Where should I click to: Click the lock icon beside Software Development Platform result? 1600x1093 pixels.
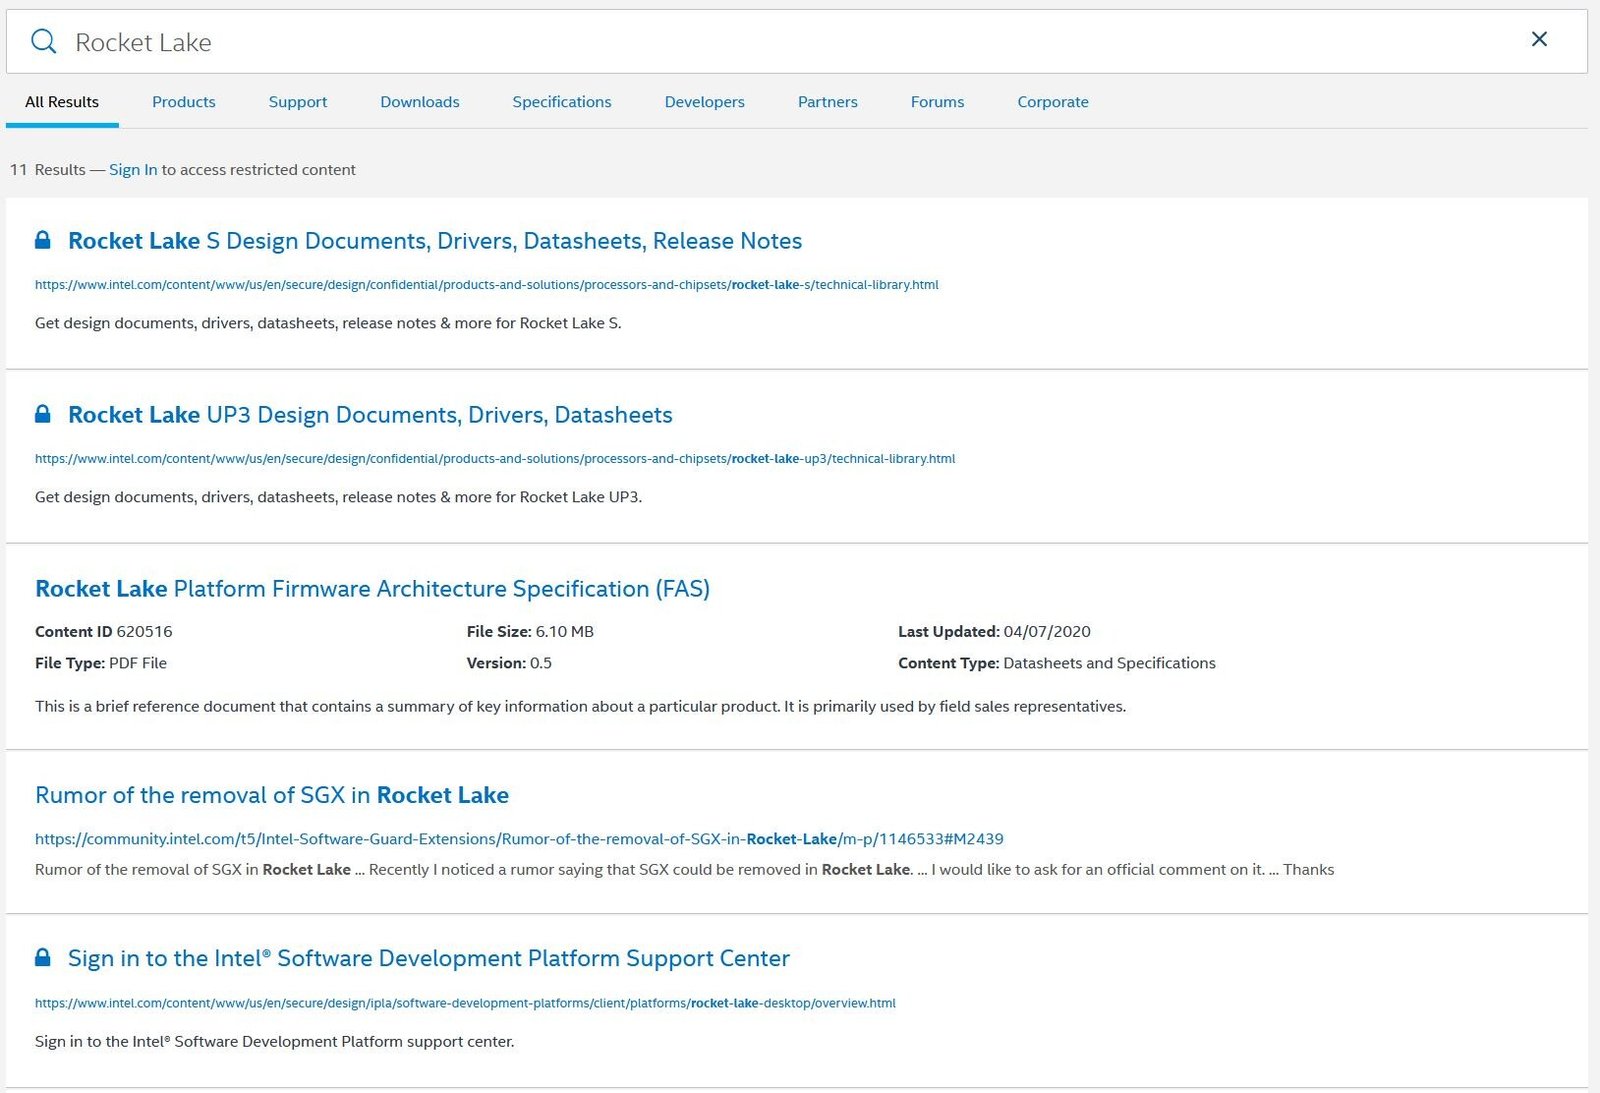43,957
